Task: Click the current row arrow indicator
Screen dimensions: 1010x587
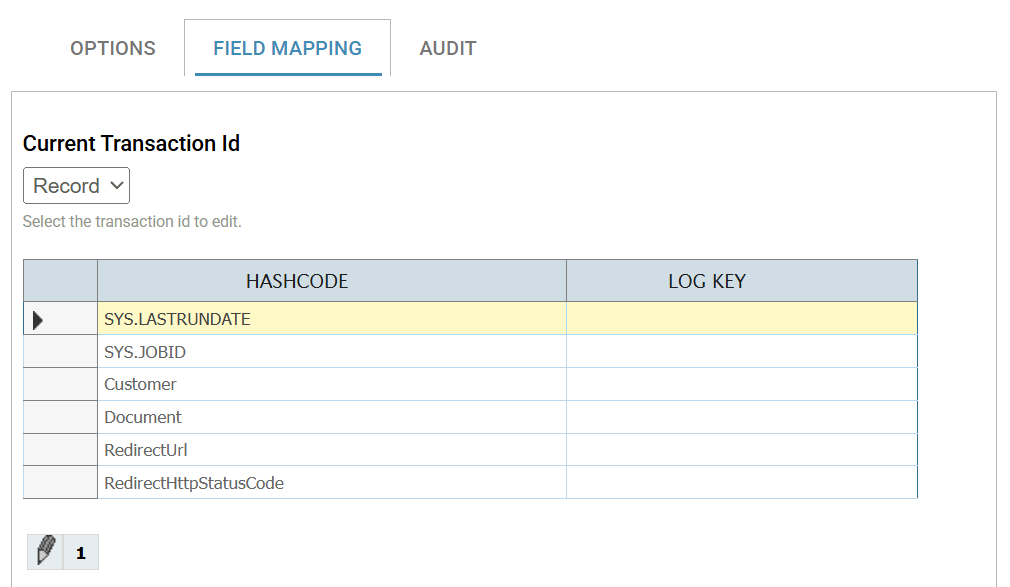Action: (38, 320)
